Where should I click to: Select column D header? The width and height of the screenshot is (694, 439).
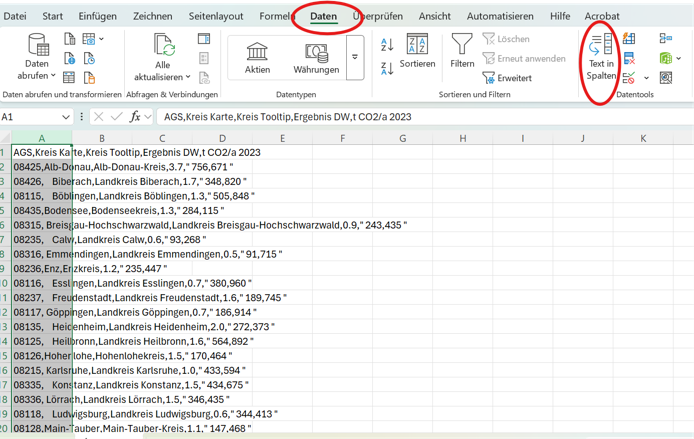pos(222,139)
